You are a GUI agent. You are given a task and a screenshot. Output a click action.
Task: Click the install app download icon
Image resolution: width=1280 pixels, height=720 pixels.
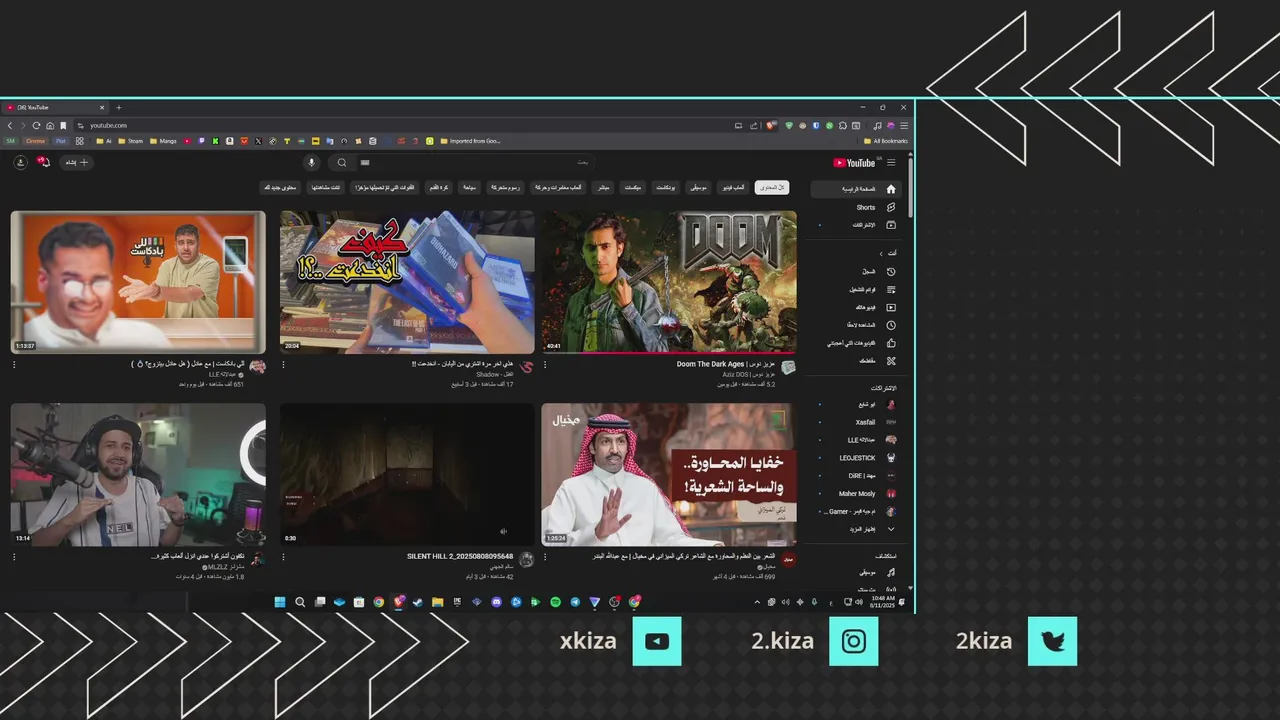[x=20, y=162]
